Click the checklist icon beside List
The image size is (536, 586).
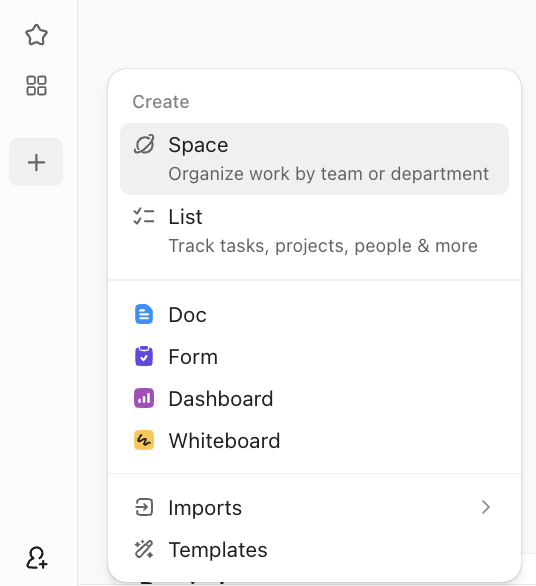click(x=144, y=216)
